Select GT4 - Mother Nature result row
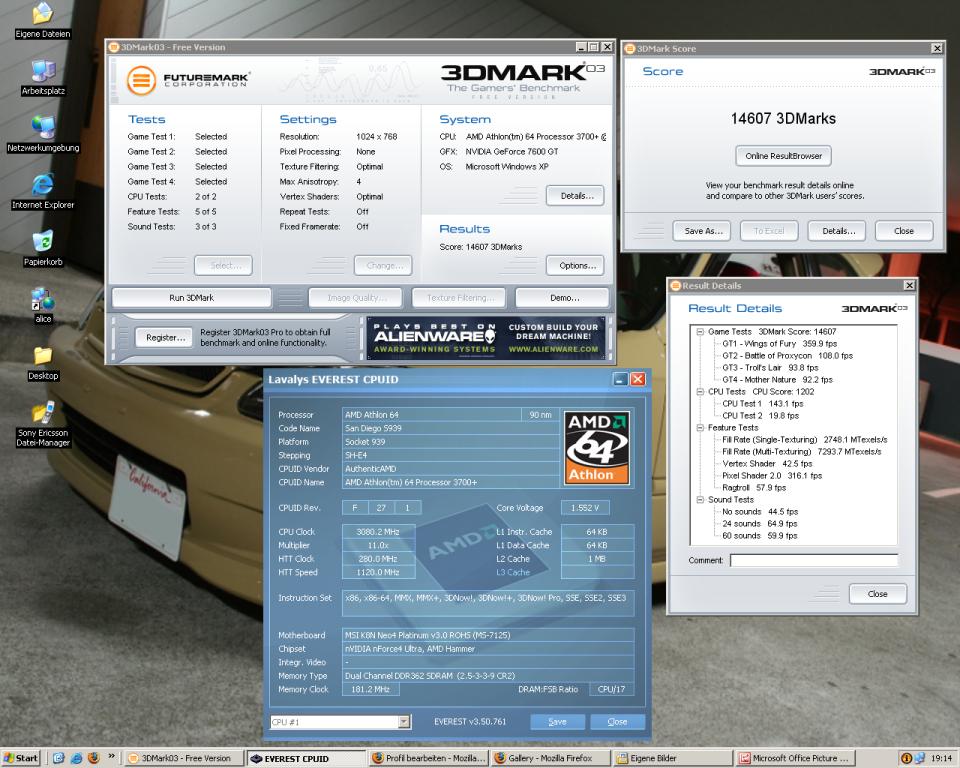The image size is (960, 768). (778, 380)
